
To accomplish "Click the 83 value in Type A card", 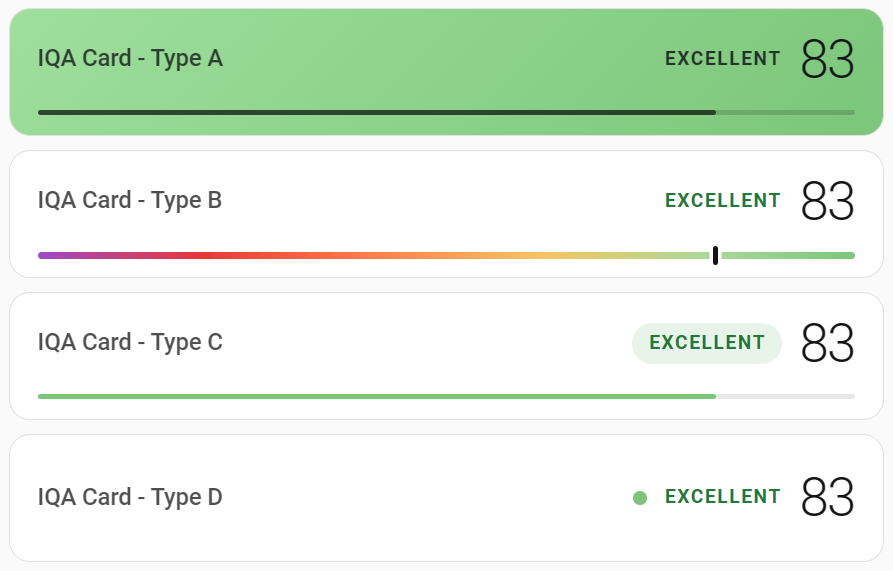I will 828,59.
